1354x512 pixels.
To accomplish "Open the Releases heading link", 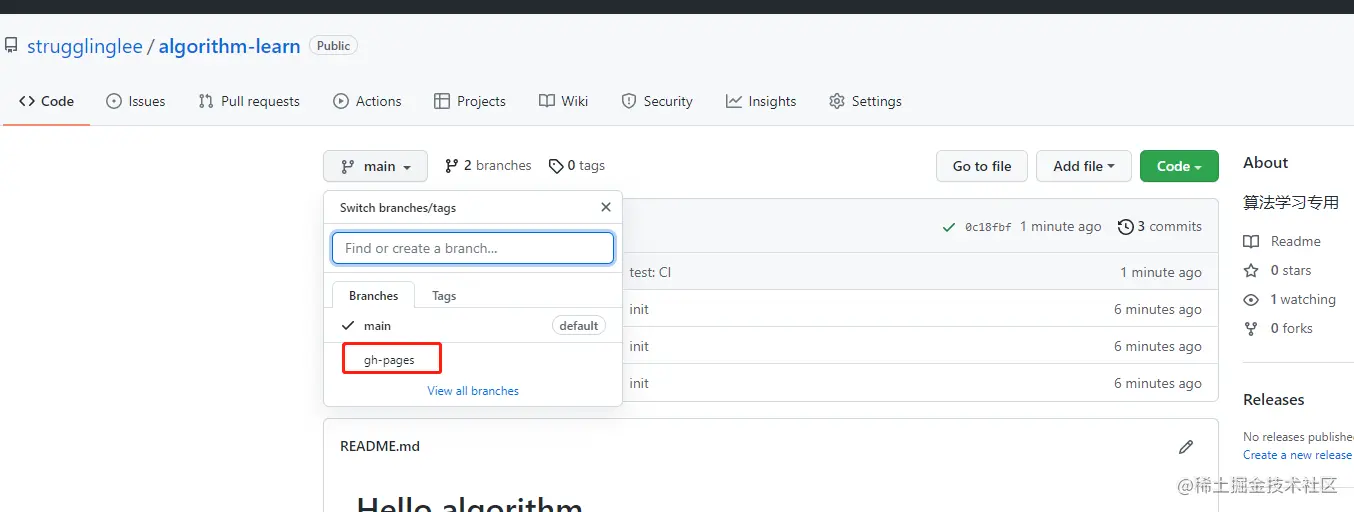I will [x=1274, y=399].
